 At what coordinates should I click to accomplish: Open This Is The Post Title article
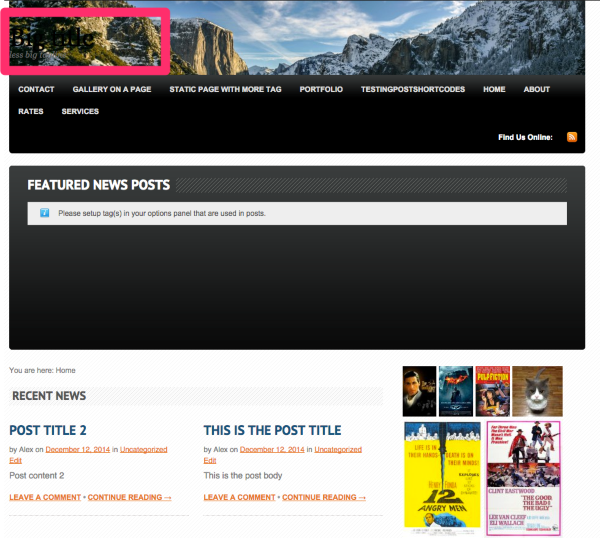pyautogui.click(x=272, y=430)
